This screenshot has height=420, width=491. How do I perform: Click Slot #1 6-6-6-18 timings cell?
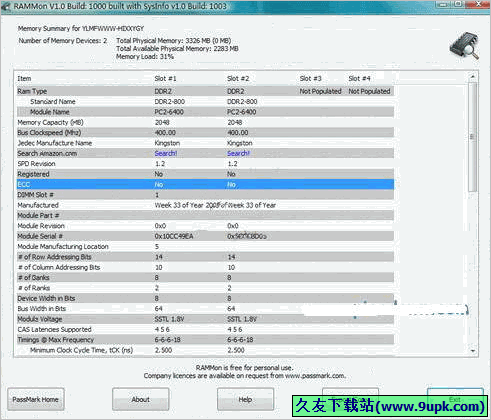pos(167,340)
